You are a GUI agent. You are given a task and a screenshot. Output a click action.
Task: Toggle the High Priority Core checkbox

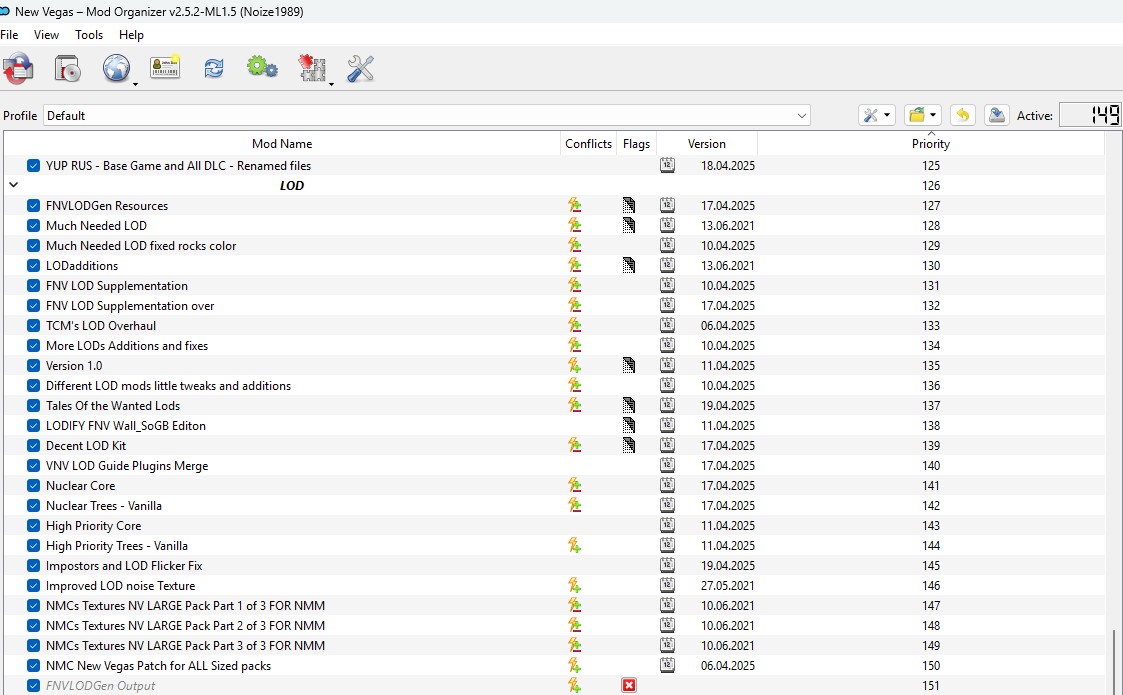click(x=34, y=526)
